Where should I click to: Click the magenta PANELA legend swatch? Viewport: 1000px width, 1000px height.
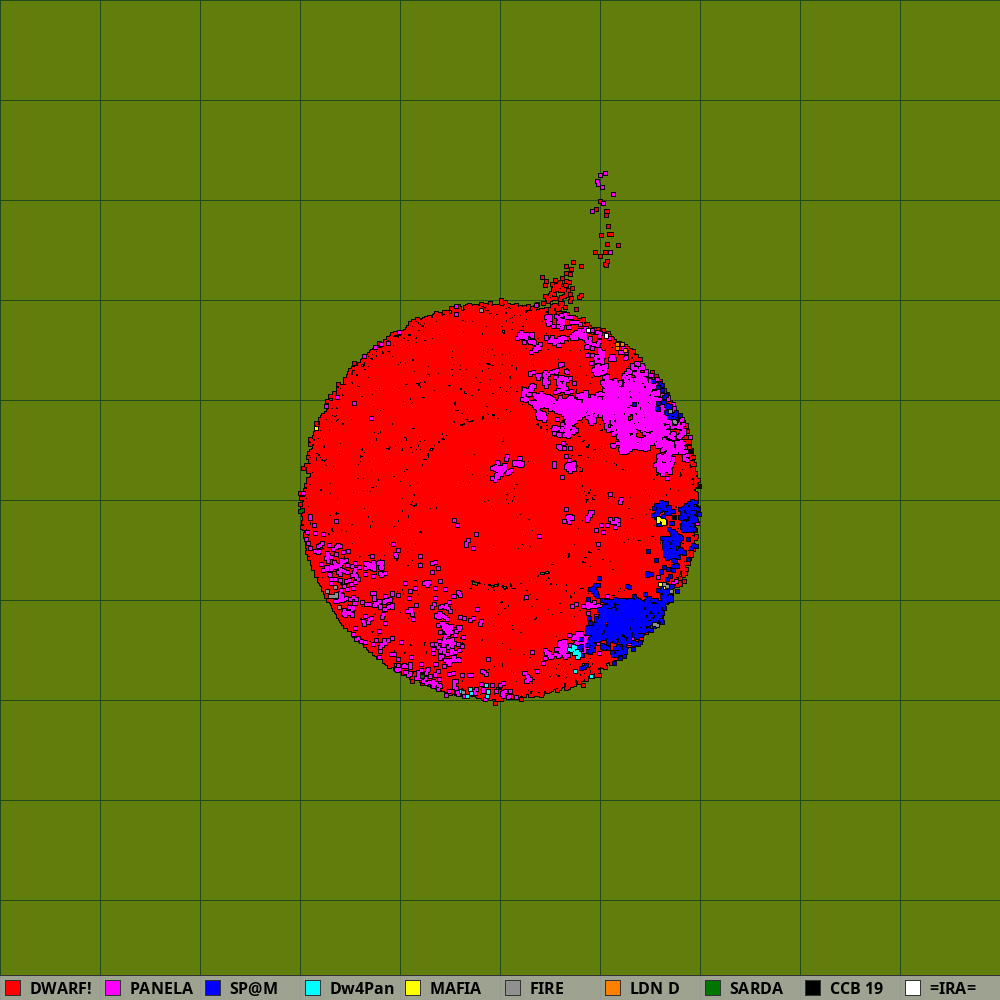pyautogui.click(x=113, y=988)
